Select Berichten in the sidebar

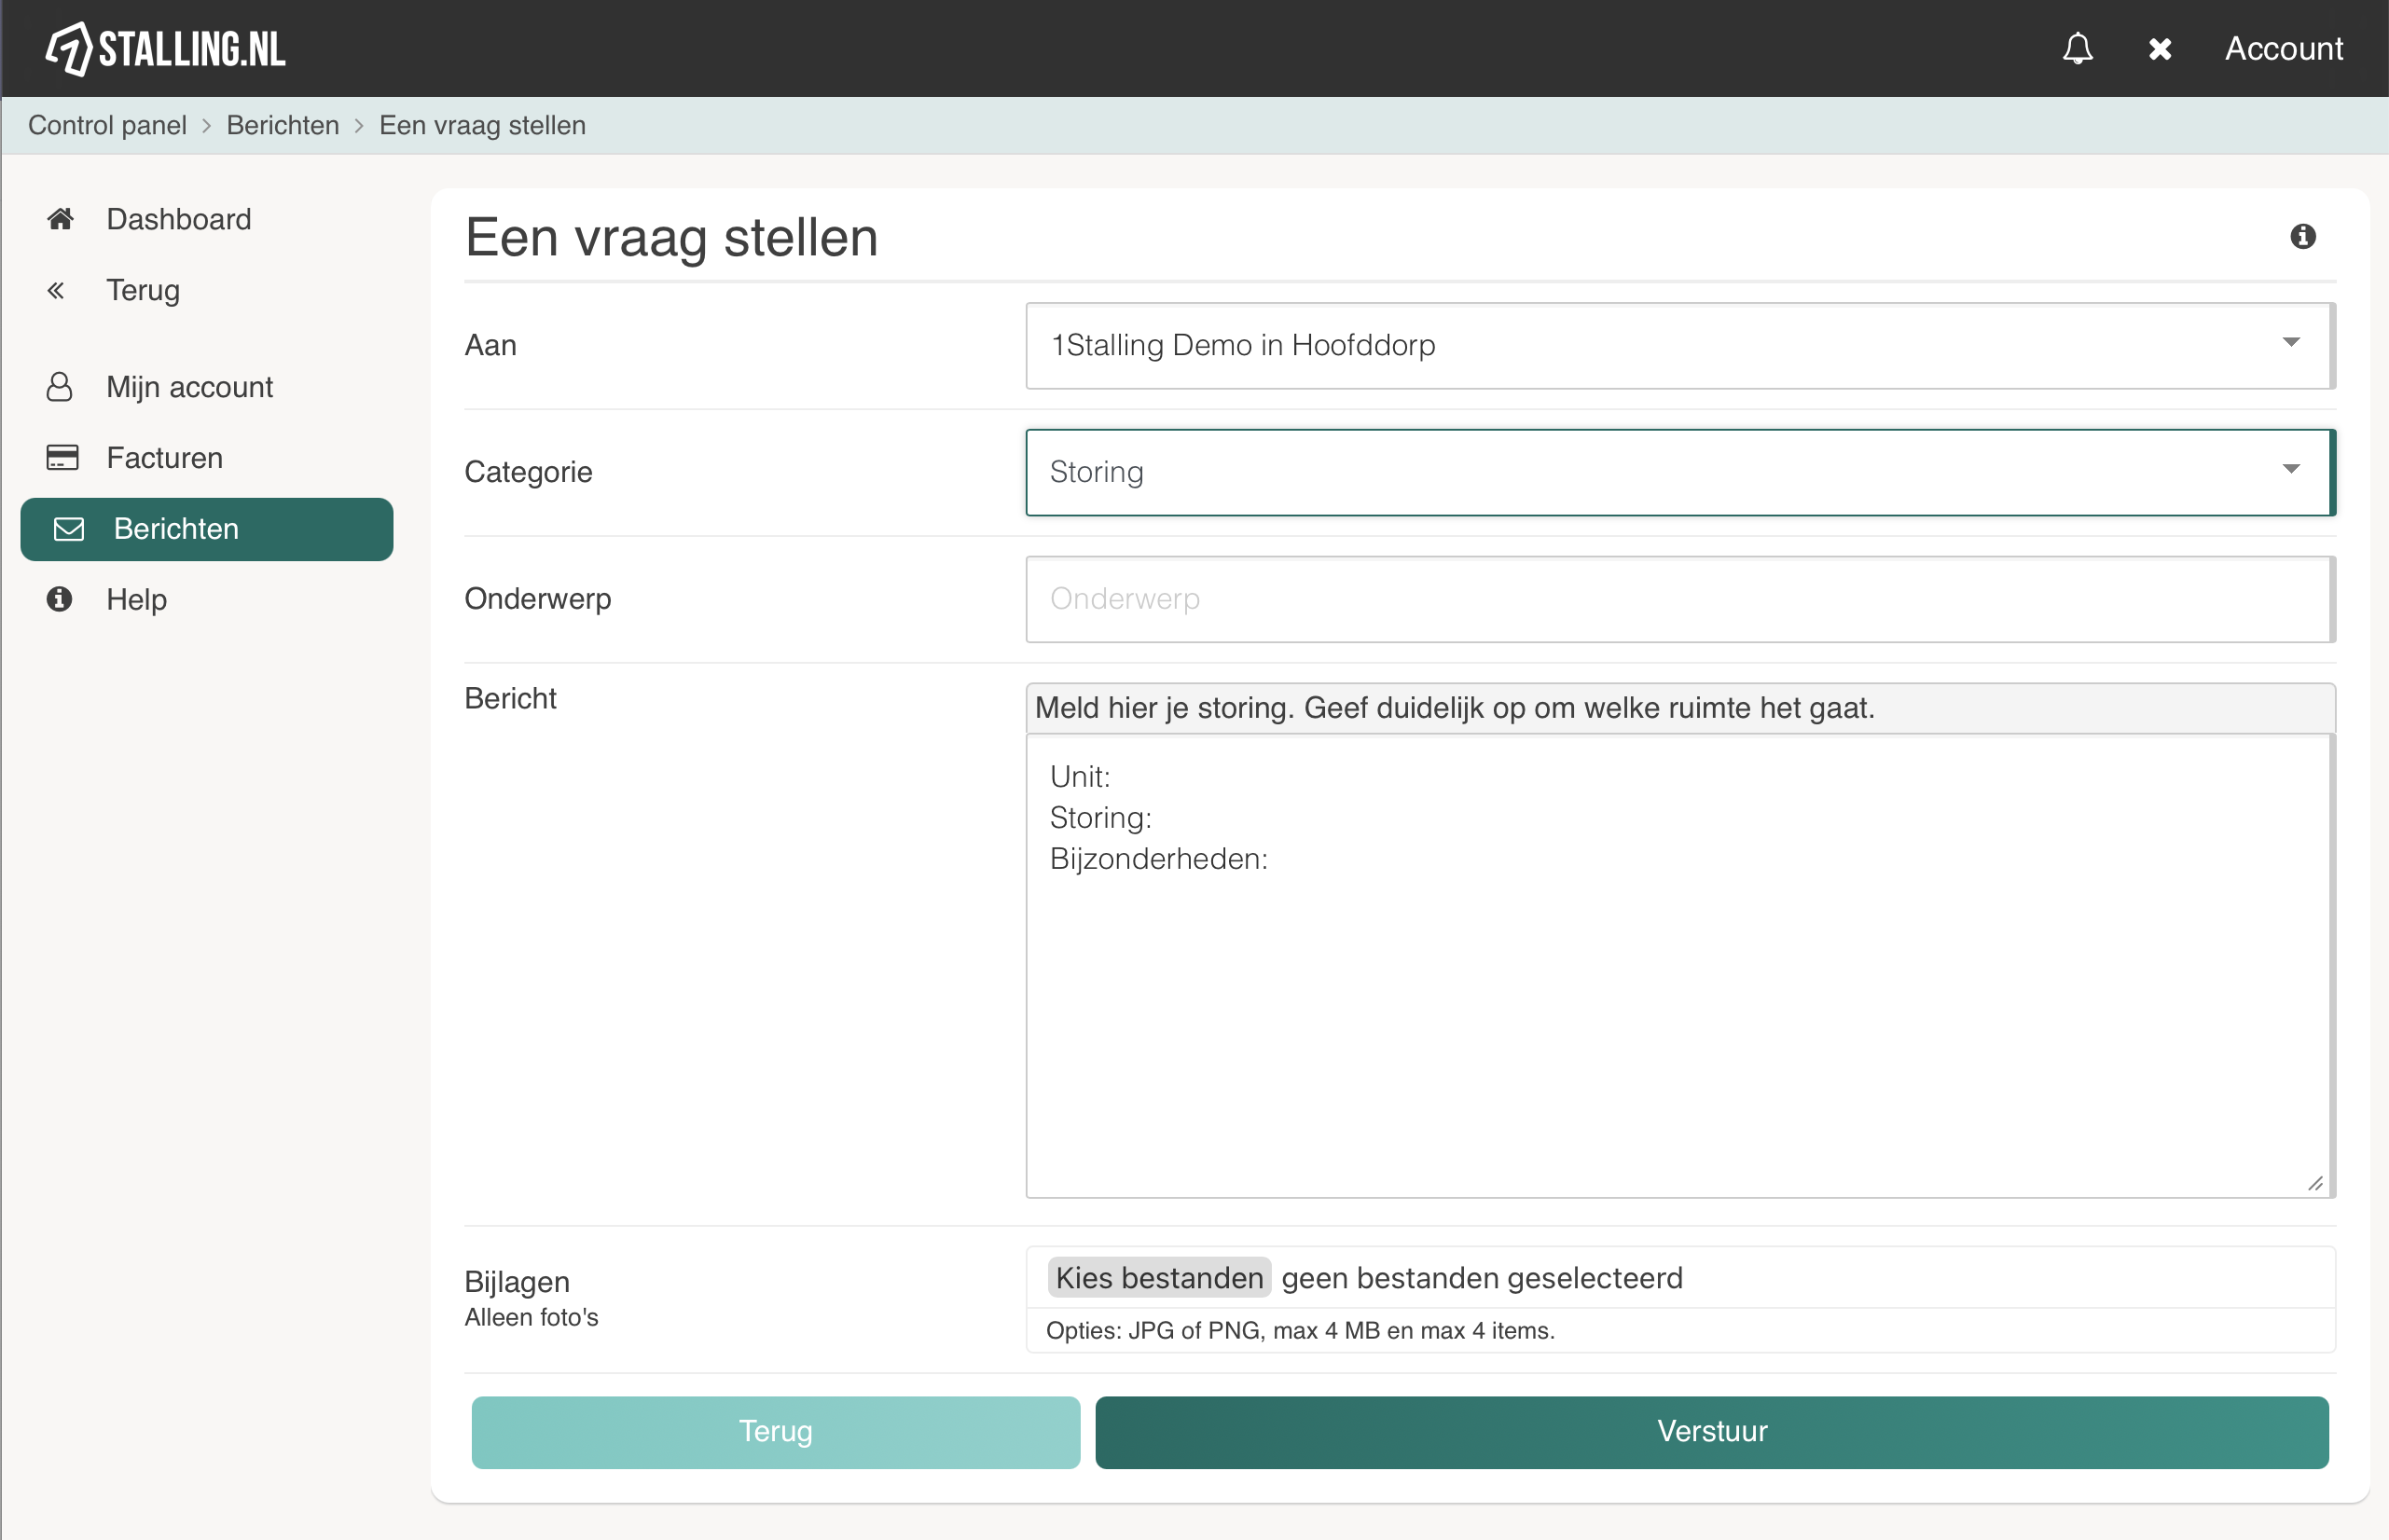206,529
